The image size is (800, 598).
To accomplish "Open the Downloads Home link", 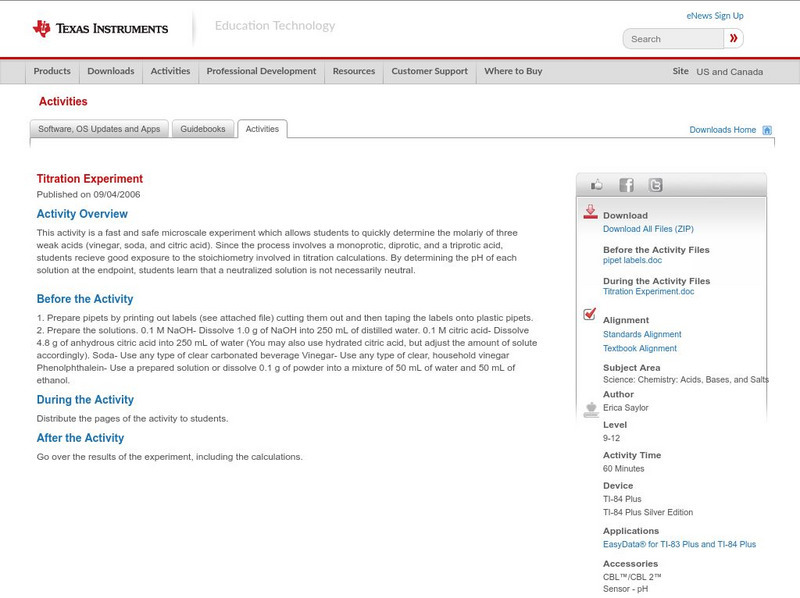I will click(x=722, y=130).
